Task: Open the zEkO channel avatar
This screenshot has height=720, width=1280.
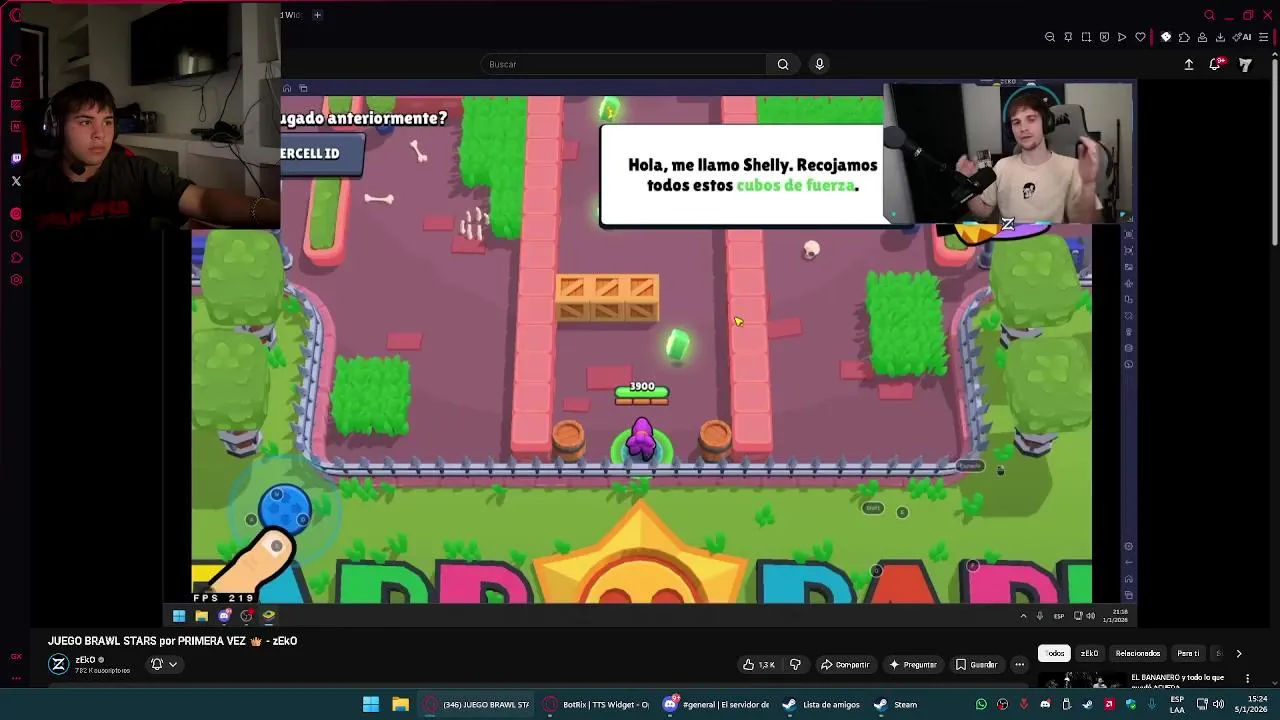Action: pyautogui.click(x=59, y=664)
